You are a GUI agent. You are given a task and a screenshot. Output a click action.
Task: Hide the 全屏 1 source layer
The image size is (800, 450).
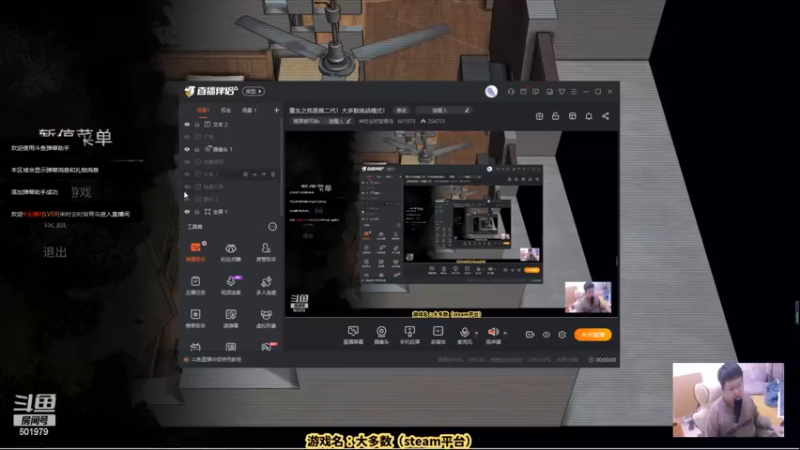click(x=187, y=212)
